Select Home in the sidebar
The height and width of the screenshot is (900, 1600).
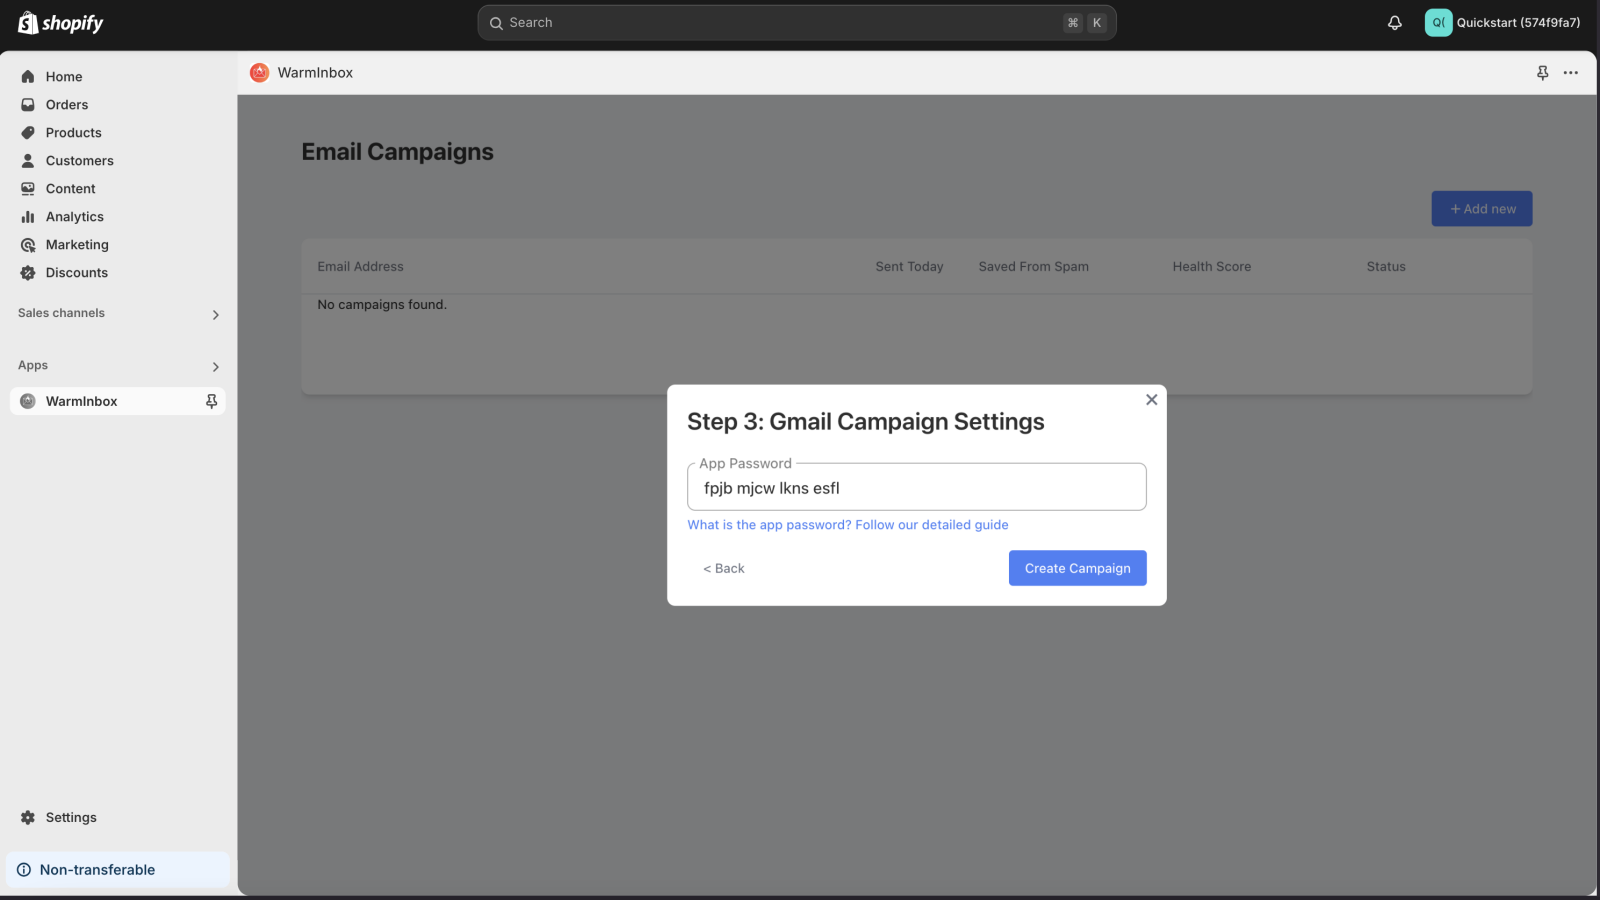coord(63,76)
